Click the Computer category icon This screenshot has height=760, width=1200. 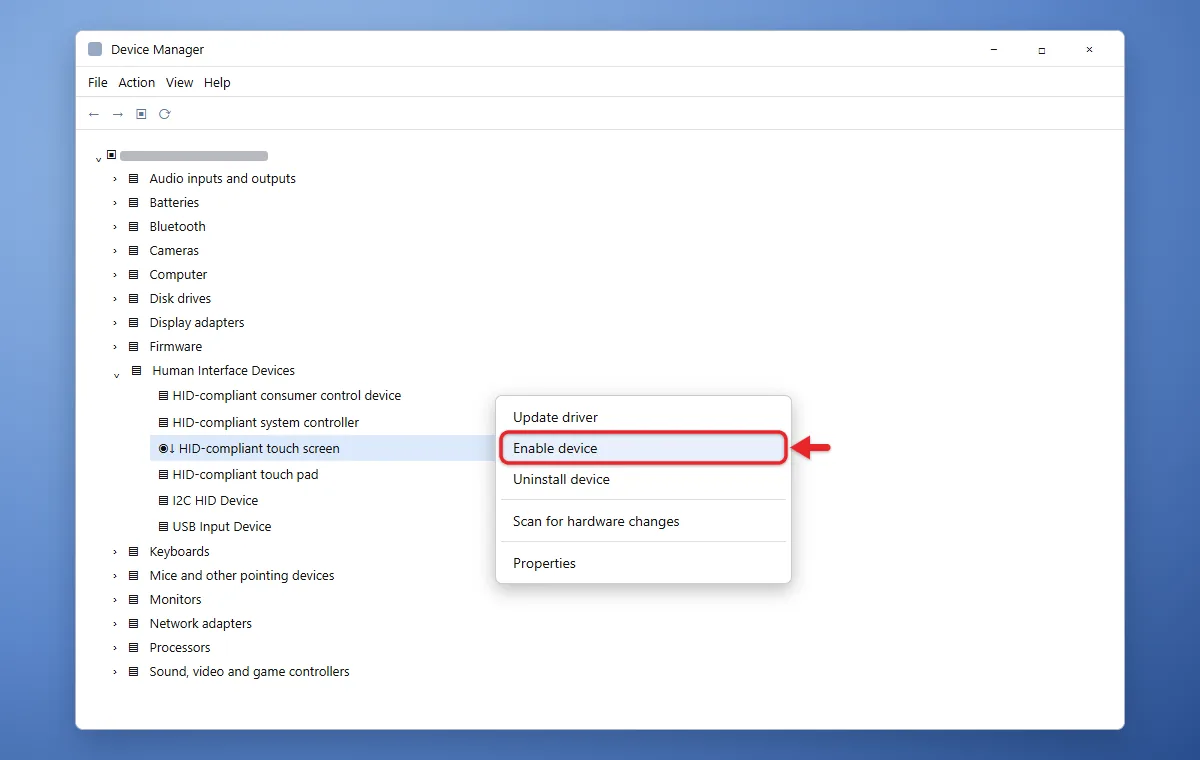pyautogui.click(x=134, y=275)
